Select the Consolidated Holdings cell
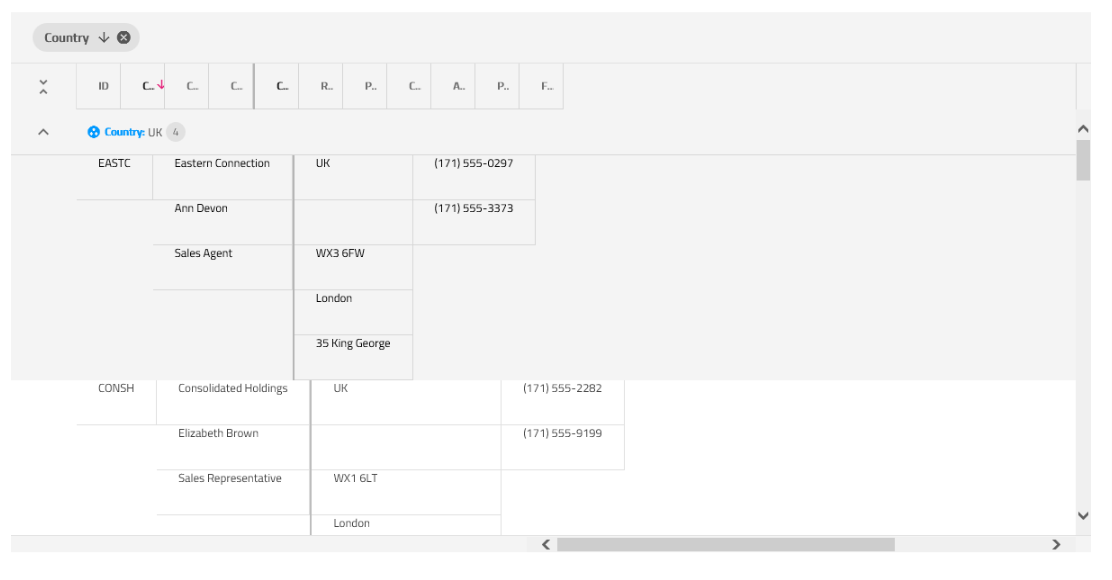The width and height of the screenshot is (1112, 580). tap(233, 403)
